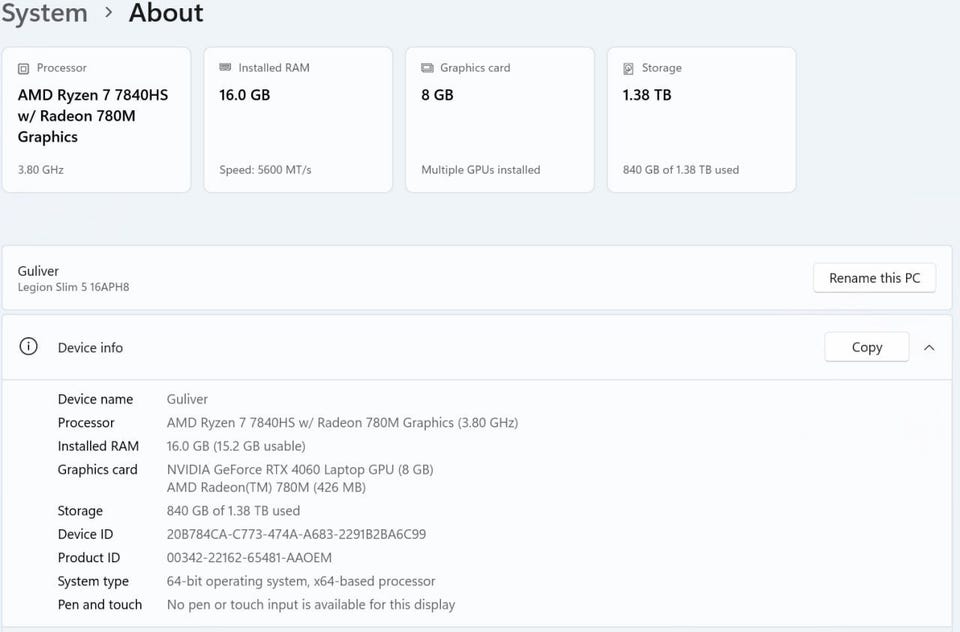Viewport: 960px width, 632px height.
Task: Select '16.0 GB (15.2 GB usable)' value
Action: (236, 446)
